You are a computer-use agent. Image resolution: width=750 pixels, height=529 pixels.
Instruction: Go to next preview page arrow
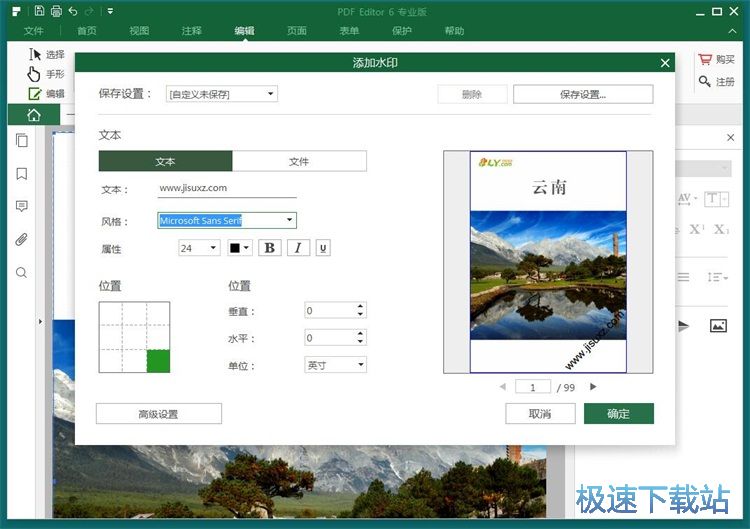pos(593,386)
